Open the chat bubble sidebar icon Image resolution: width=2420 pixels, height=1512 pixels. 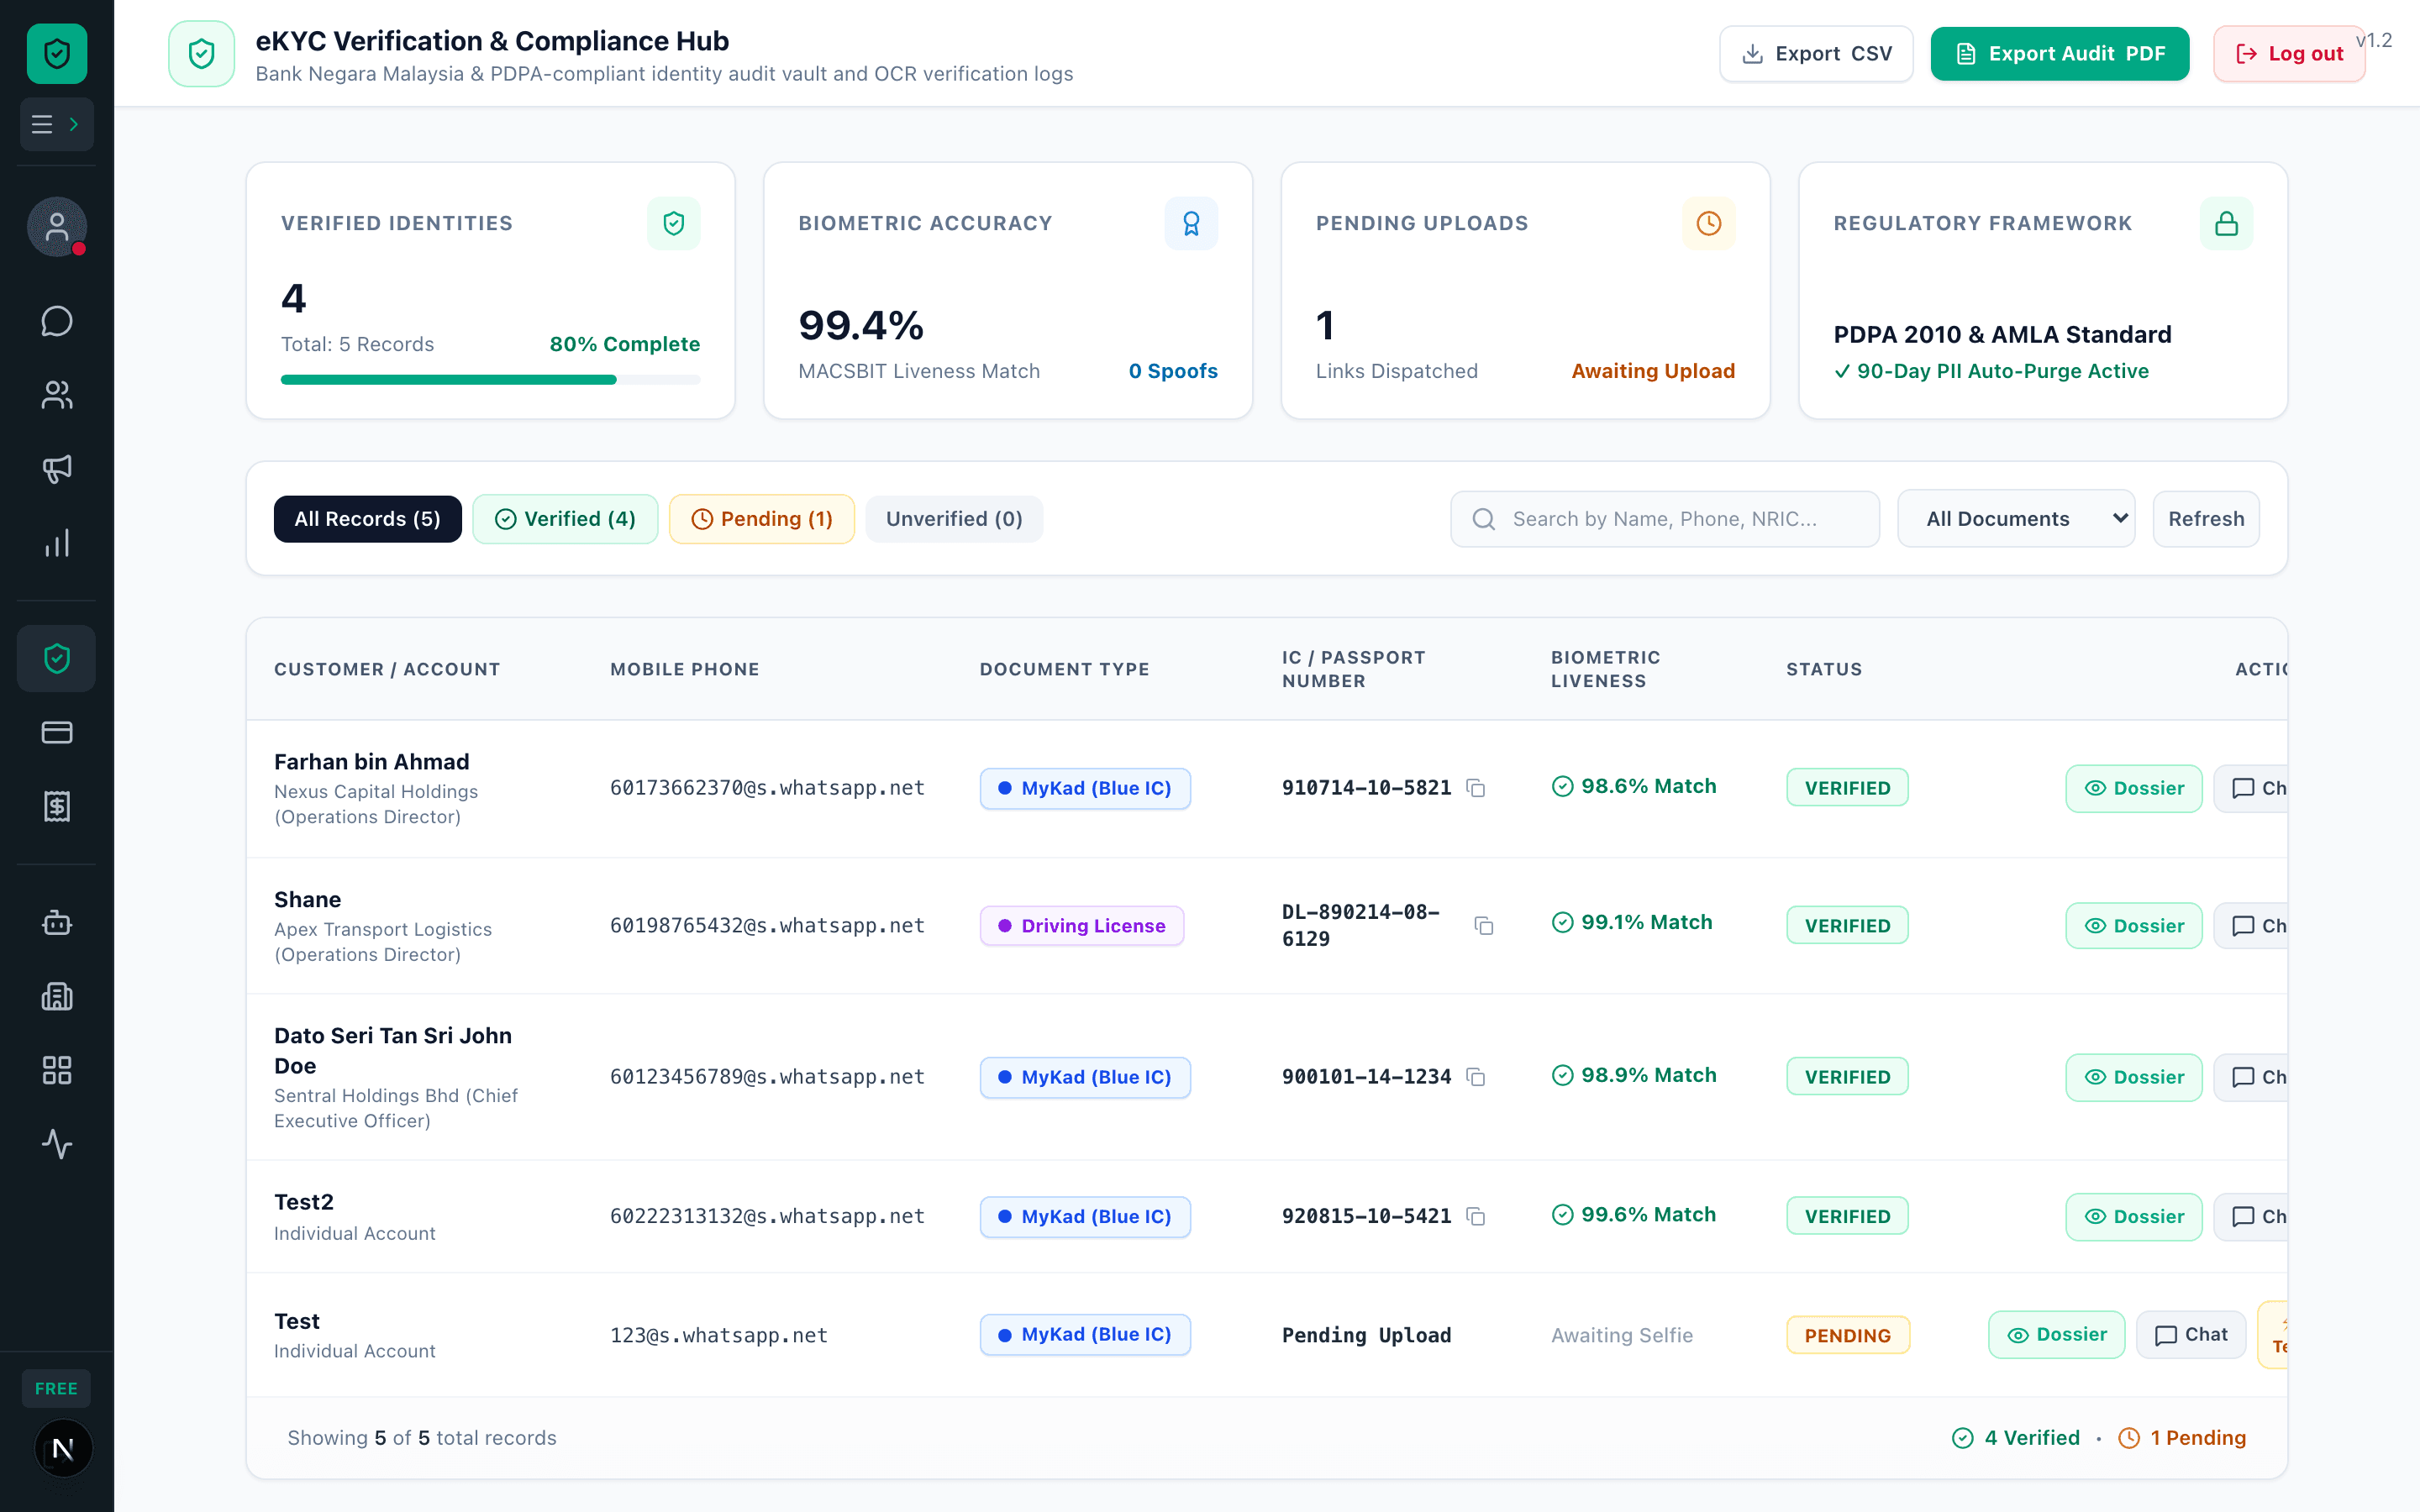[x=57, y=321]
